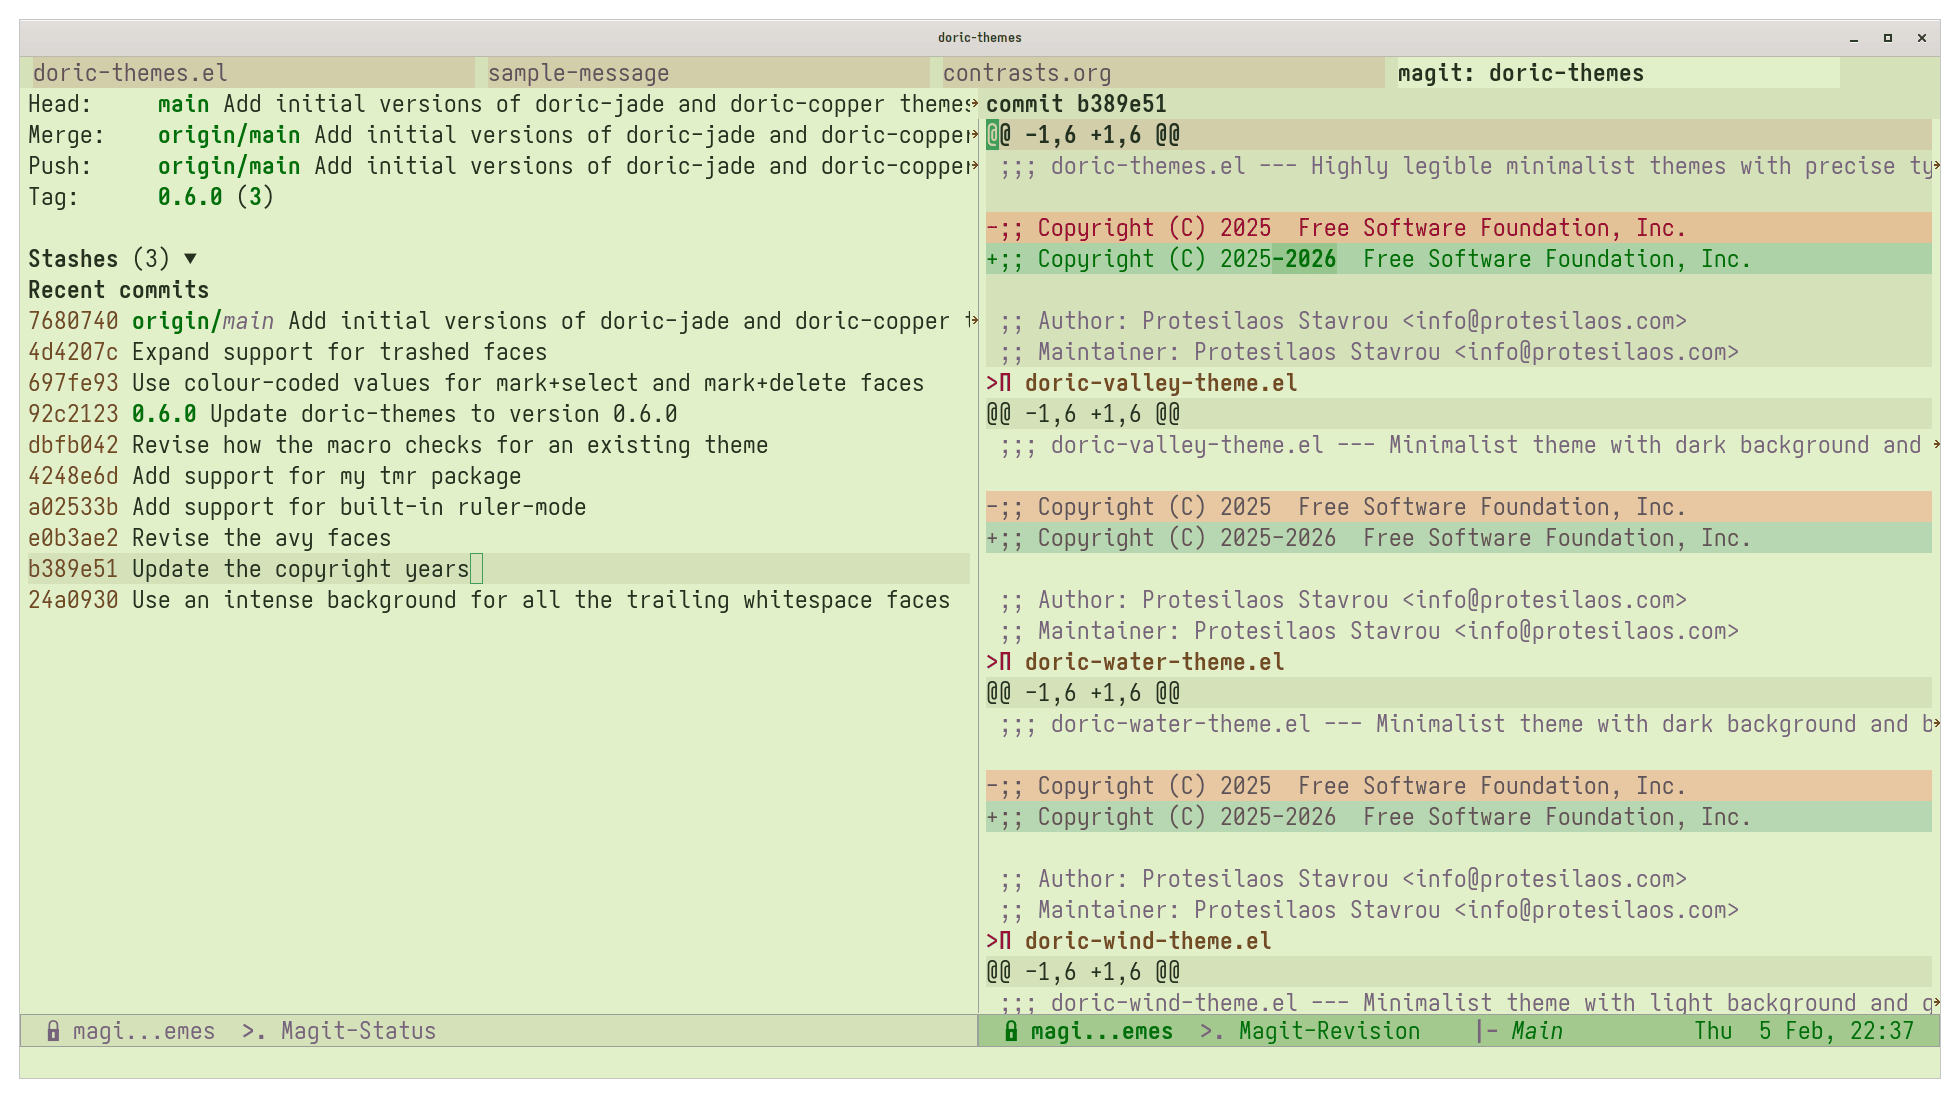Screen dimensions: 1960x1098
Task: Switch to the contrasts.org tab
Action: 1027,73
